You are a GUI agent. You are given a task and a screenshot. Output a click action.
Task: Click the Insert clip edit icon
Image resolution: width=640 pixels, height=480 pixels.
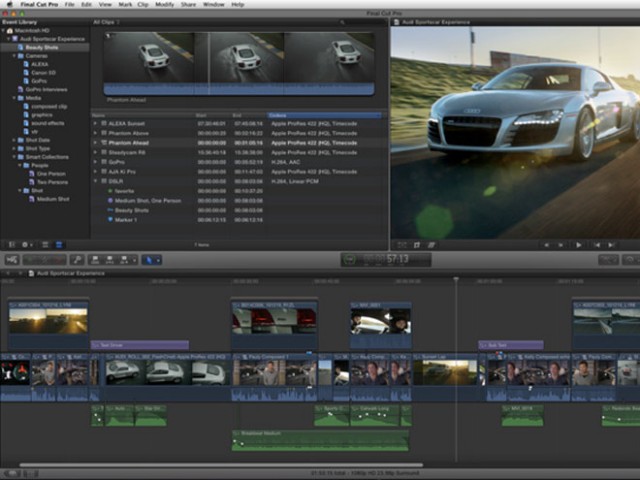pos(109,260)
